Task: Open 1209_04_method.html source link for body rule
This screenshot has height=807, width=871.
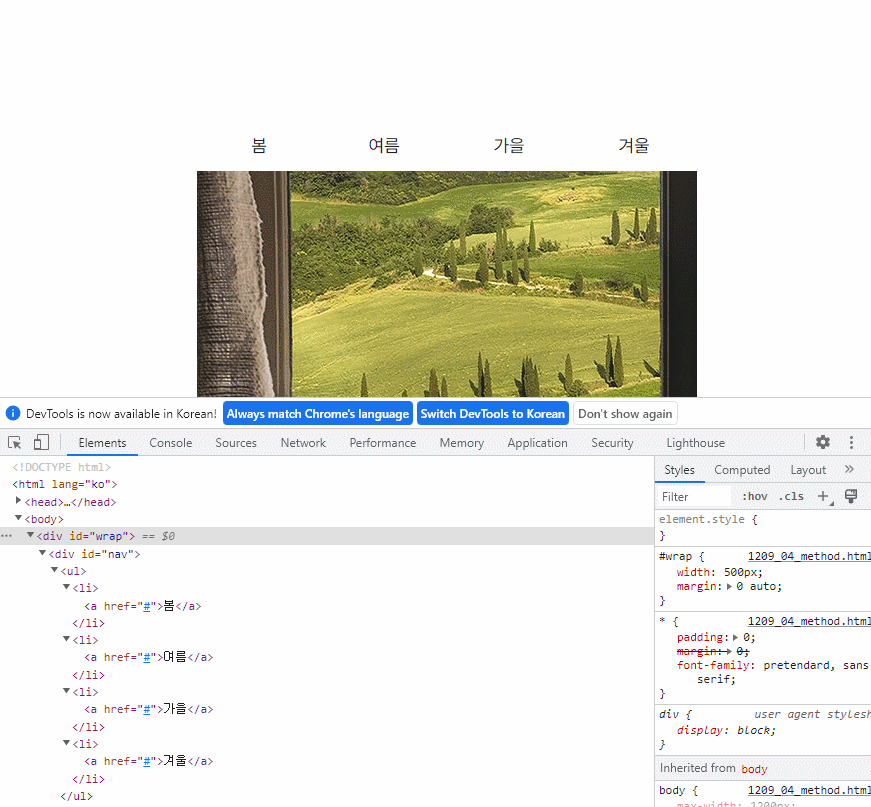Action: [809, 790]
